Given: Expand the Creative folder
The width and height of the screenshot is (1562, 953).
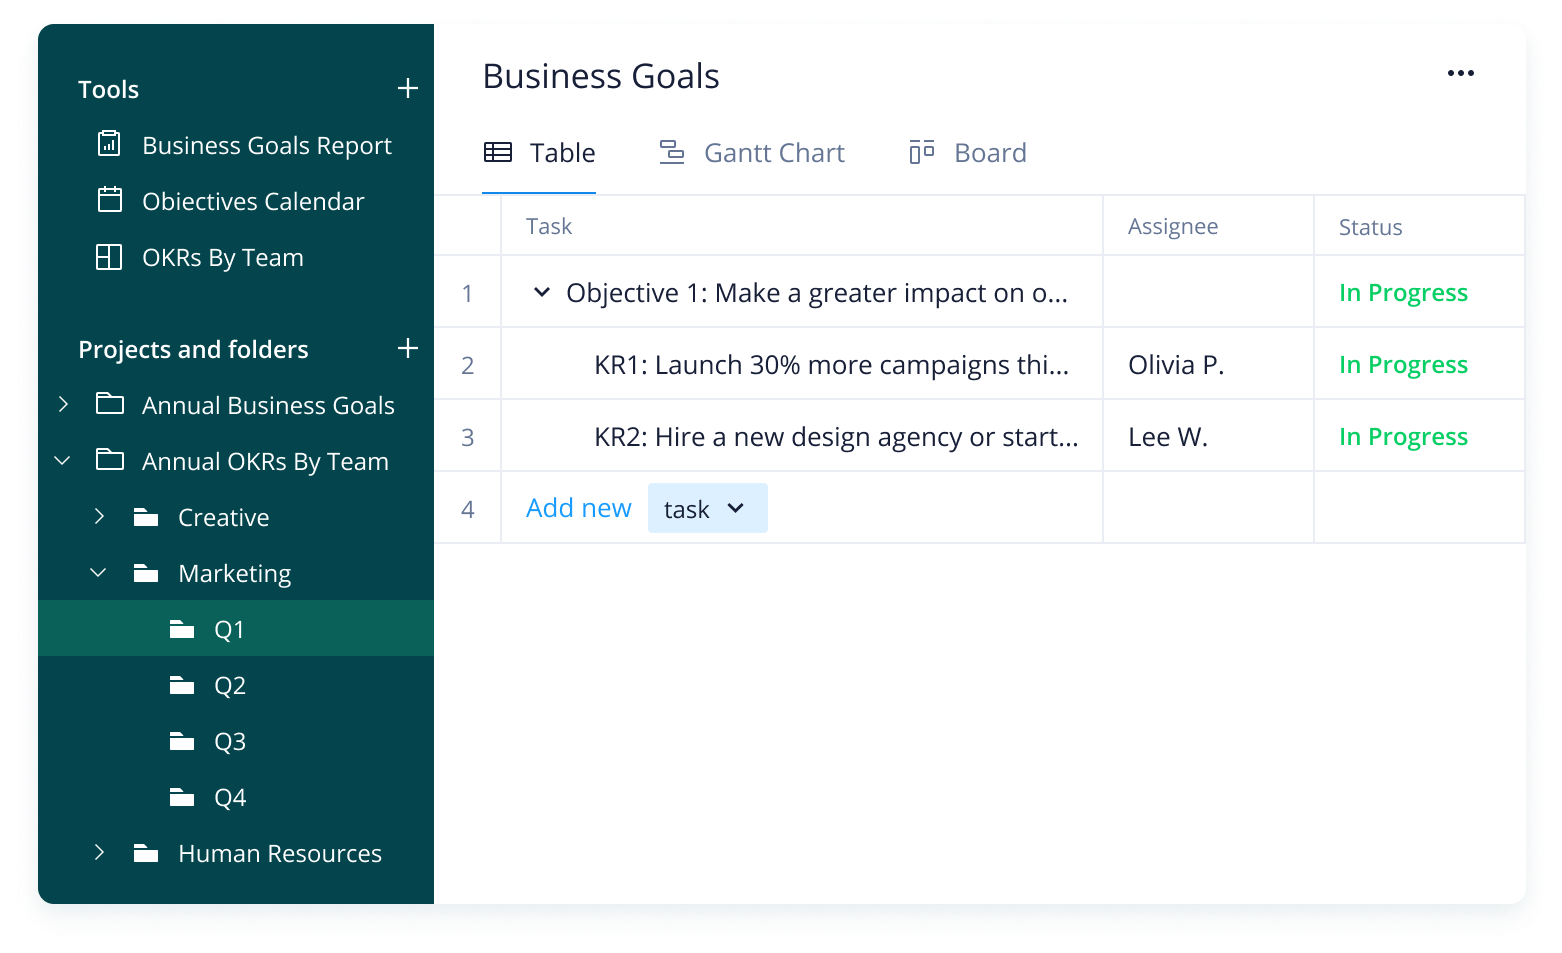Looking at the screenshot, I should (99, 516).
